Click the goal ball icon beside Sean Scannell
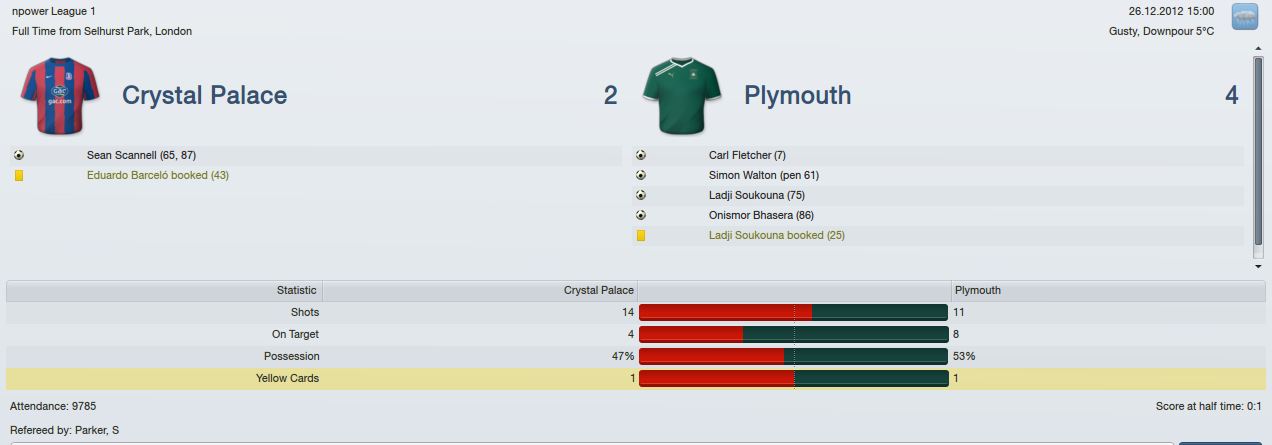Image resolution: width=1272 pixels, height=445 pixels. coord(19,155)
